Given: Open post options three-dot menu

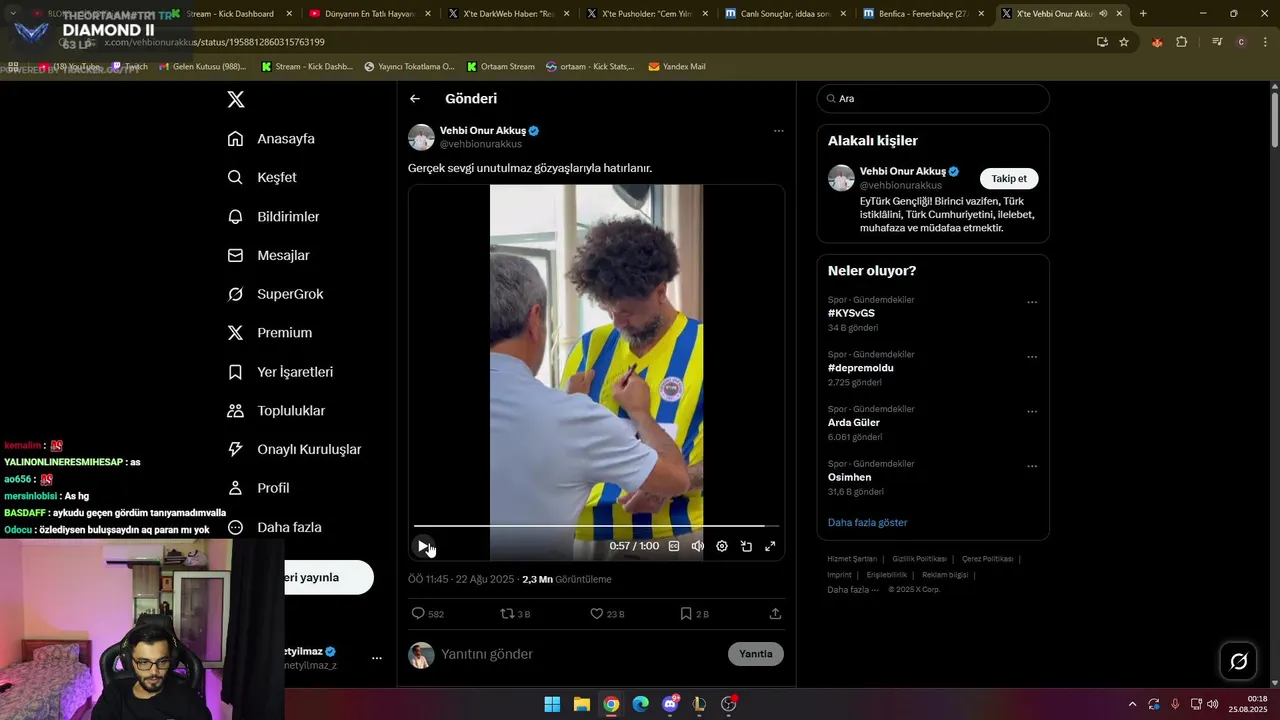Looking at the screenshot, I should [x=778, y=131].
